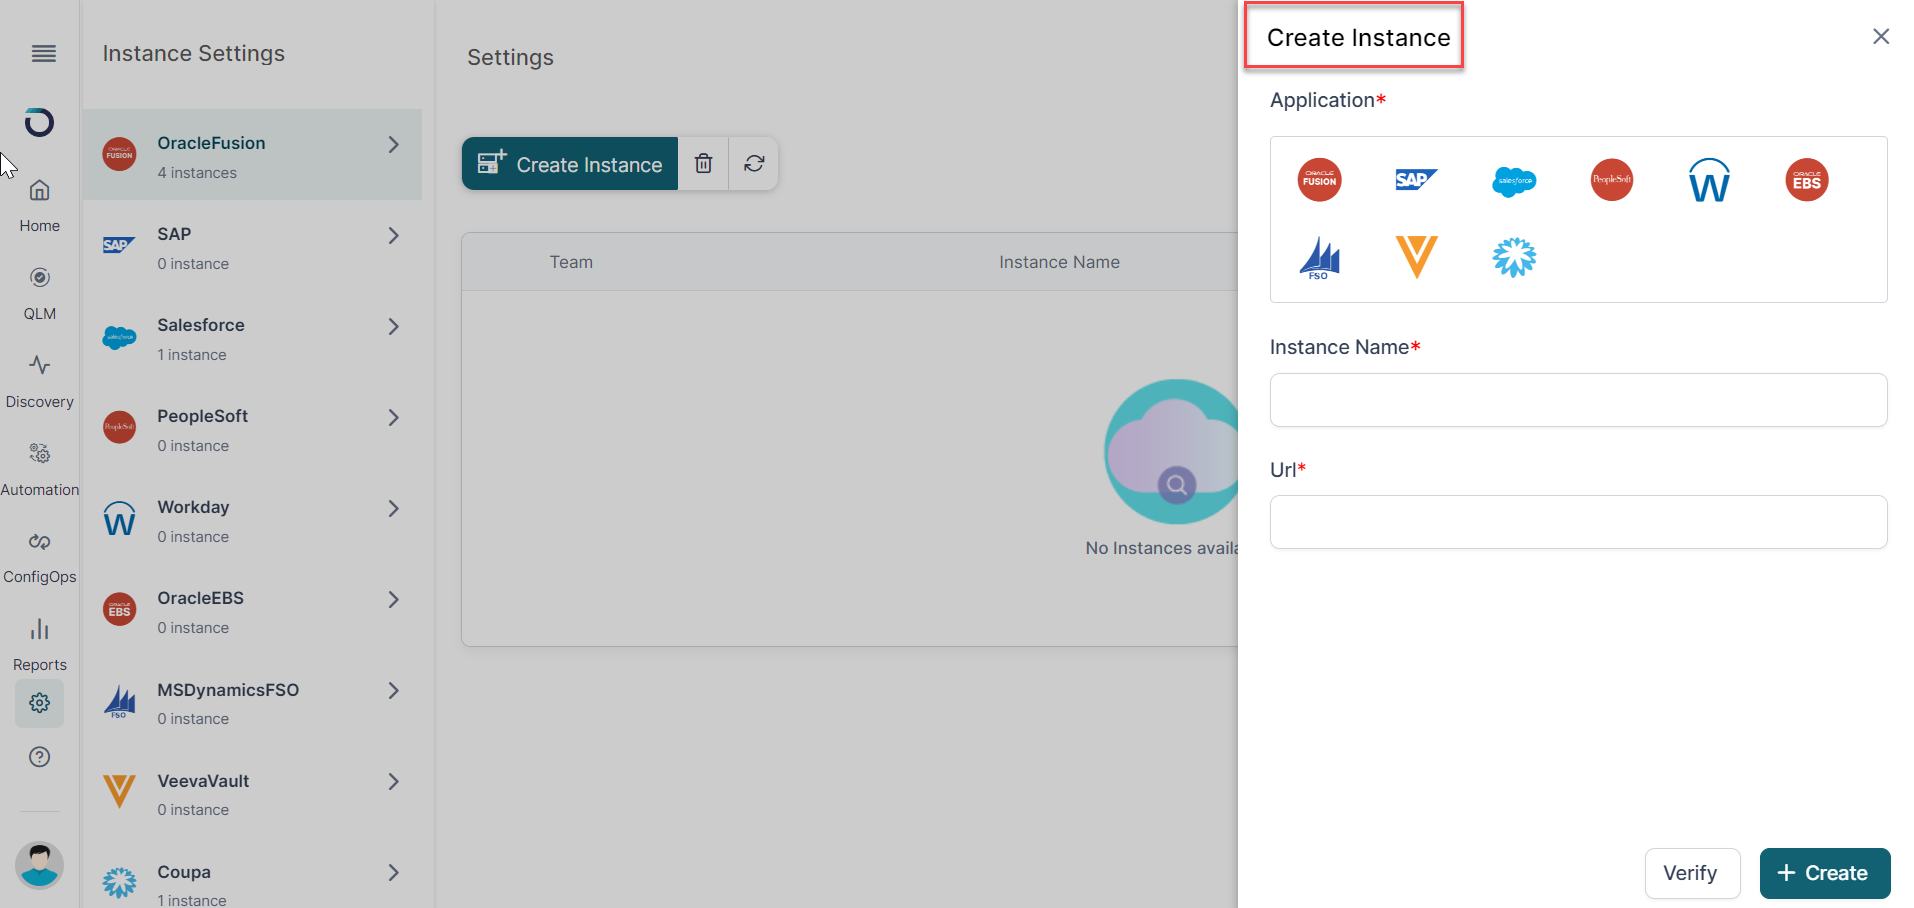Select OracleEBS in instance list

252,610
